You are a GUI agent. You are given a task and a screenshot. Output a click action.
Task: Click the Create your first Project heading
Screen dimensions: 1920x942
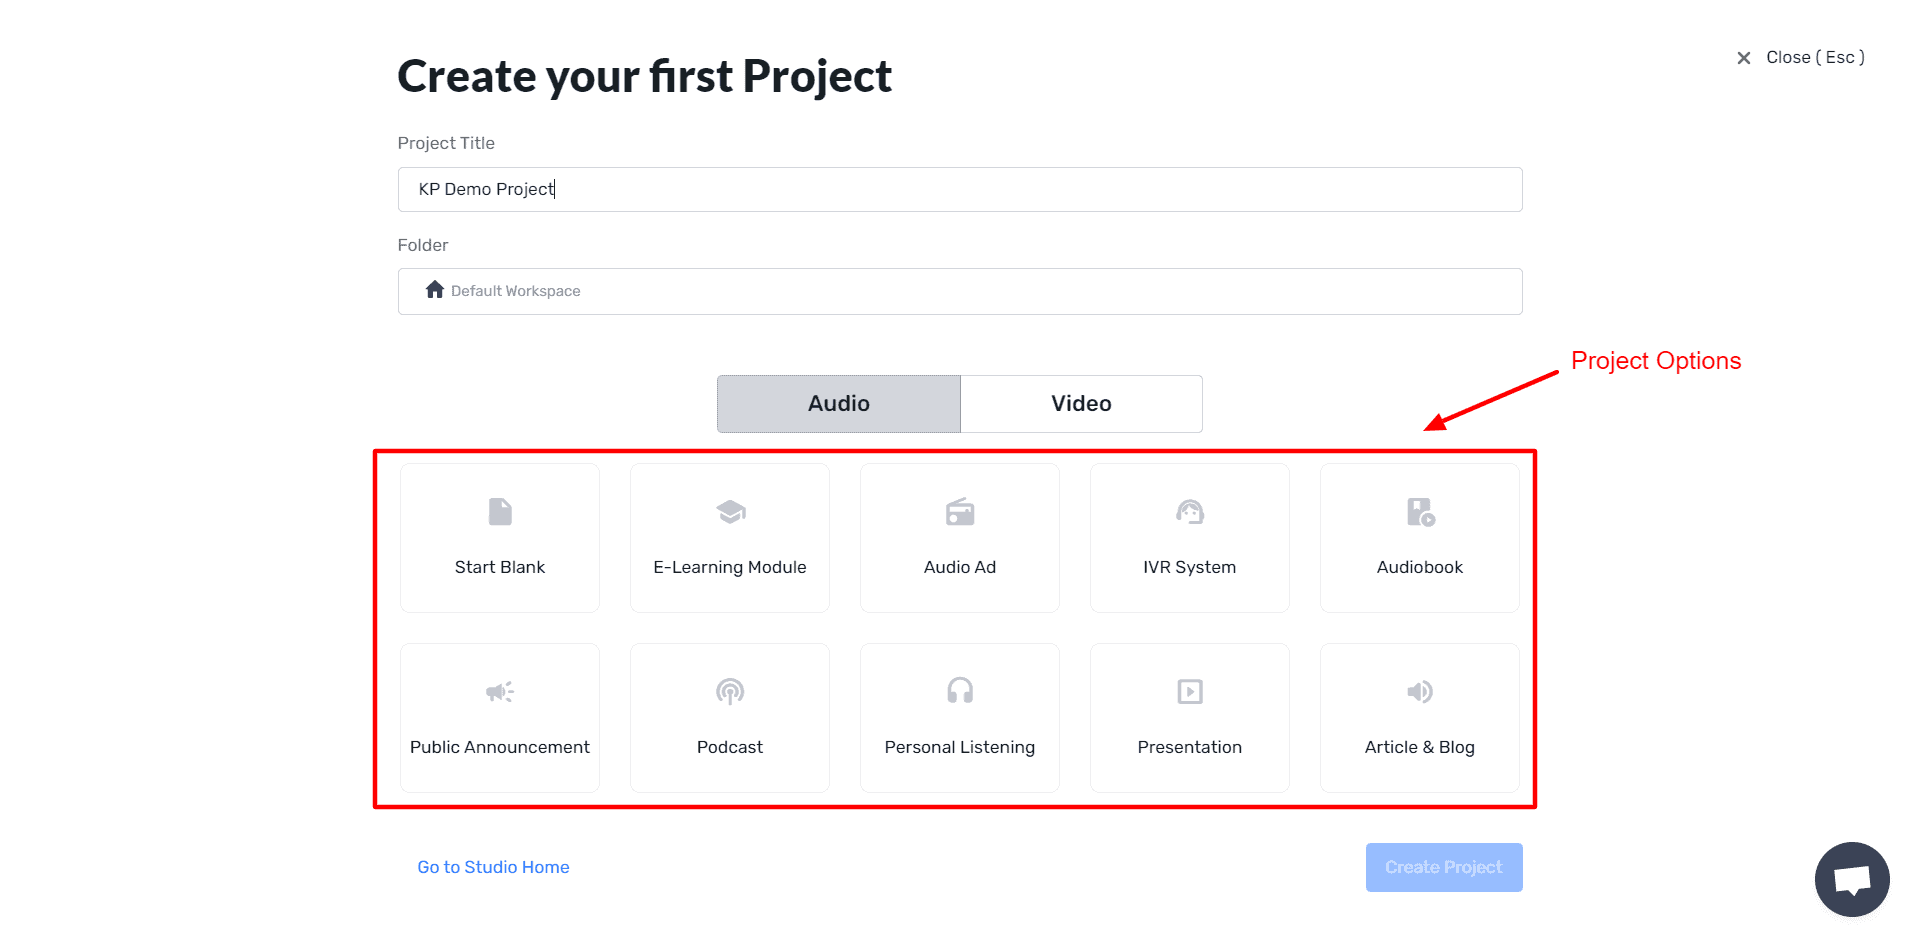pyautogui.click(x=644, y=77)
